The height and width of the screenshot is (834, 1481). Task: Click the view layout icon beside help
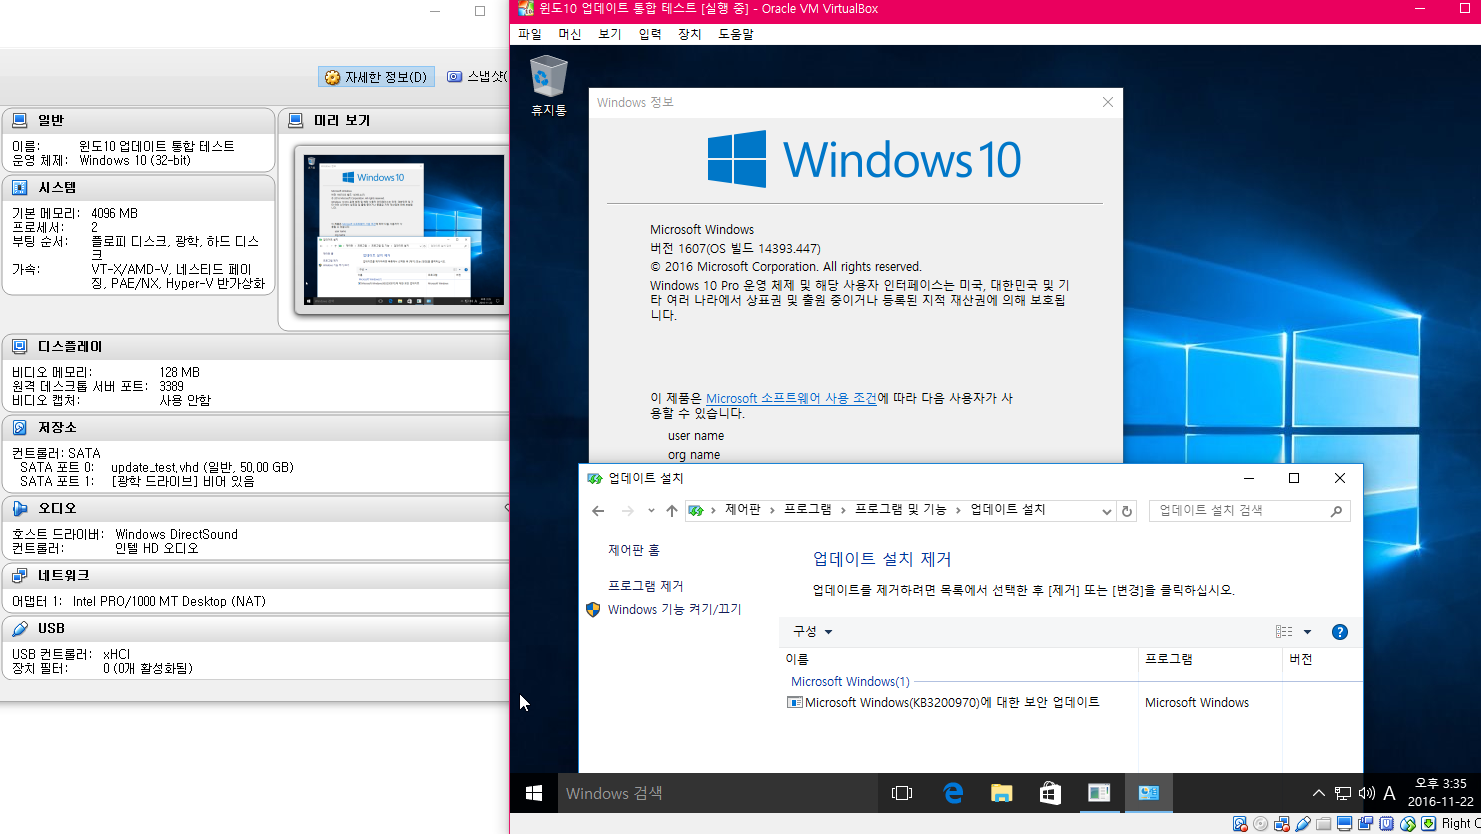click(1284, 632)
